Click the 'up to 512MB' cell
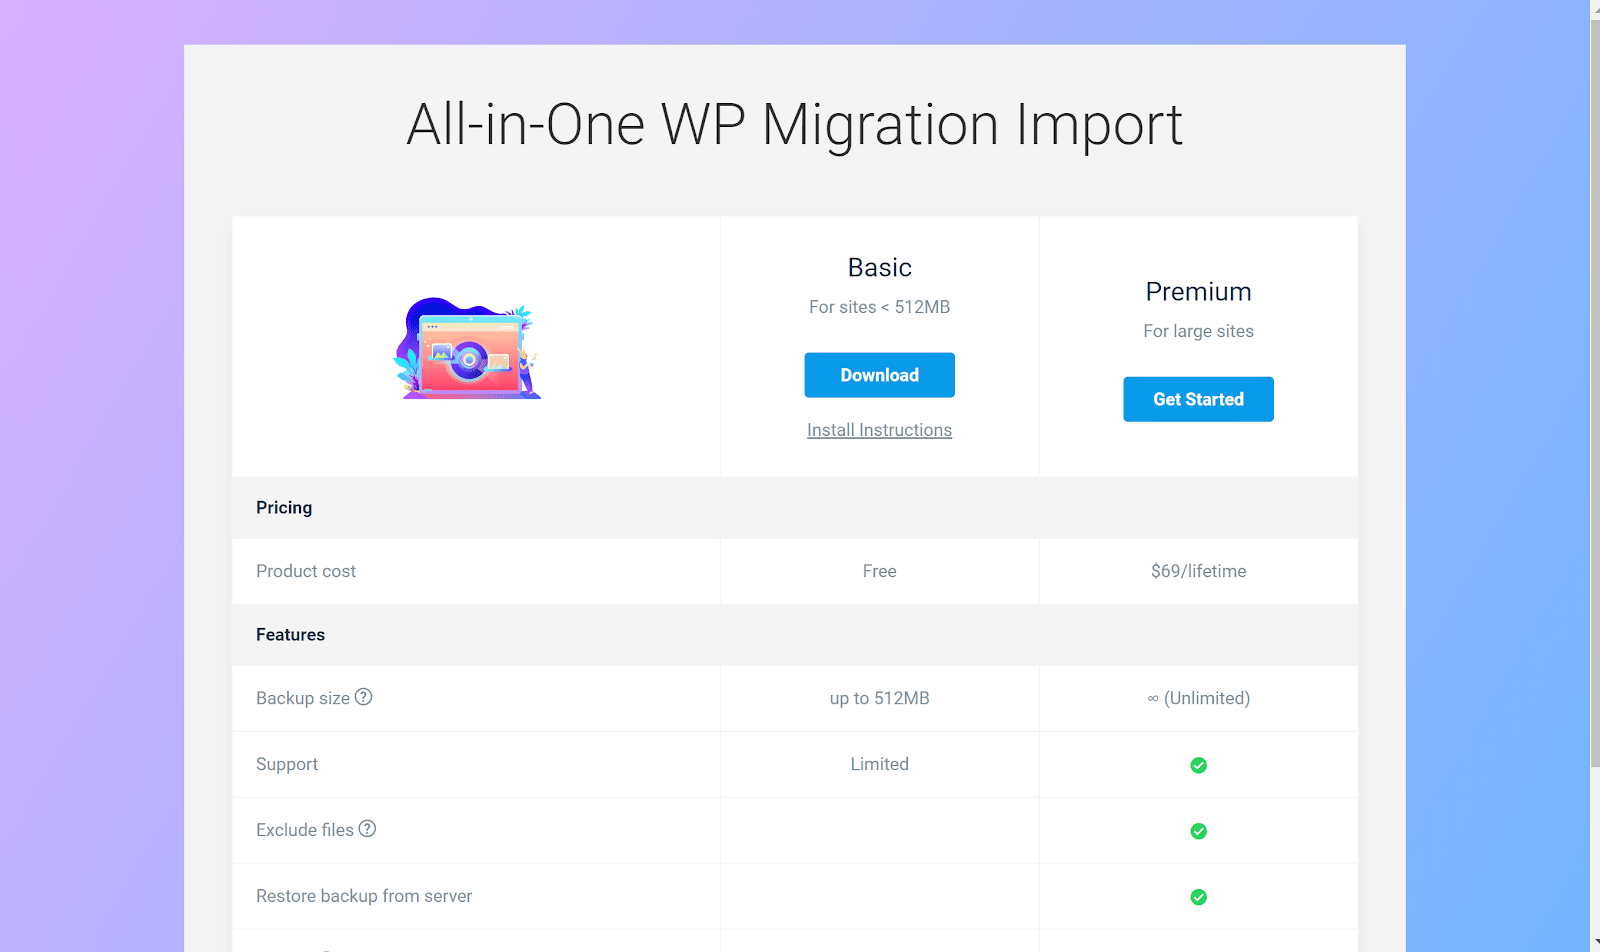The image size is (1600, 952). coord(880,698)
